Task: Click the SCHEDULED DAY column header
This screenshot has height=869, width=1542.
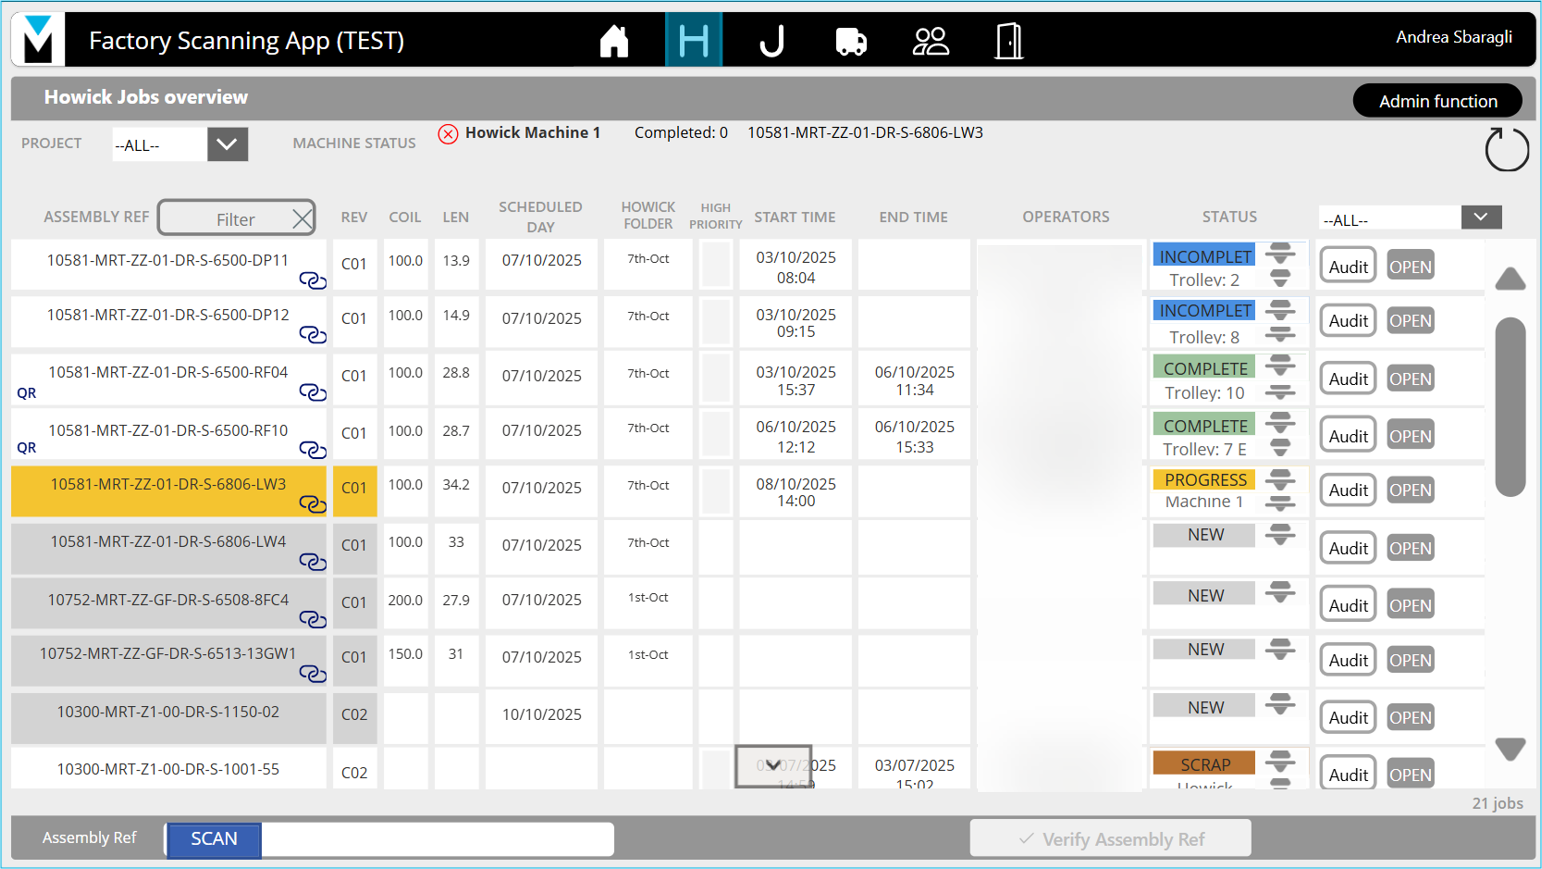Action: tap(540, 217)
